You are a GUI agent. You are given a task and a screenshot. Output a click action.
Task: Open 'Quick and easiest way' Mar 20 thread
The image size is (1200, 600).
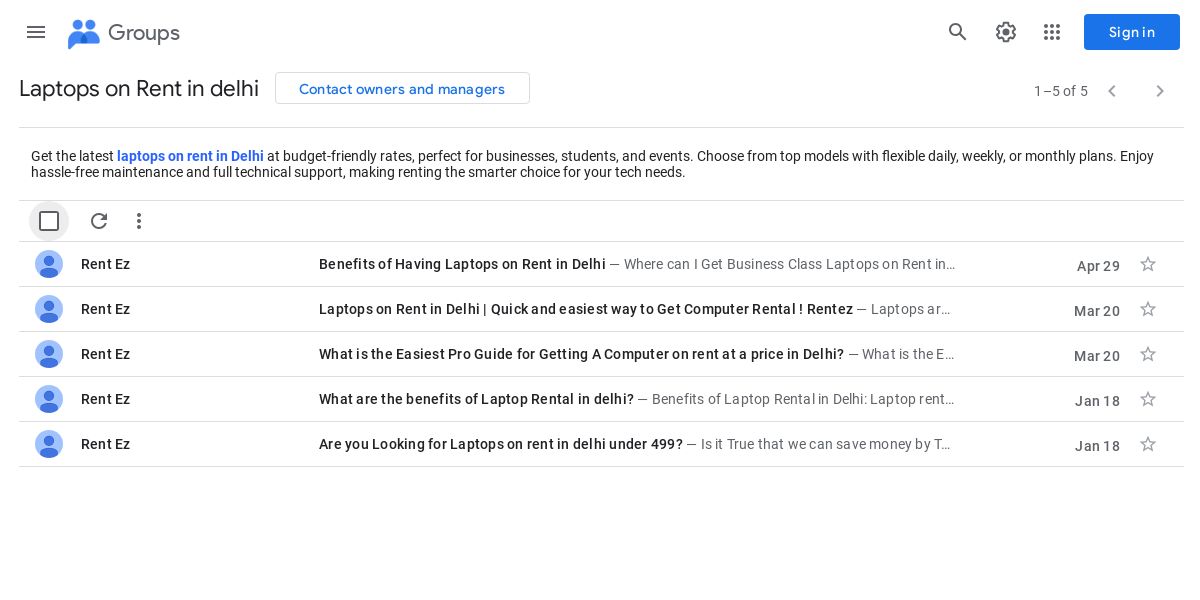click(585, 309)
